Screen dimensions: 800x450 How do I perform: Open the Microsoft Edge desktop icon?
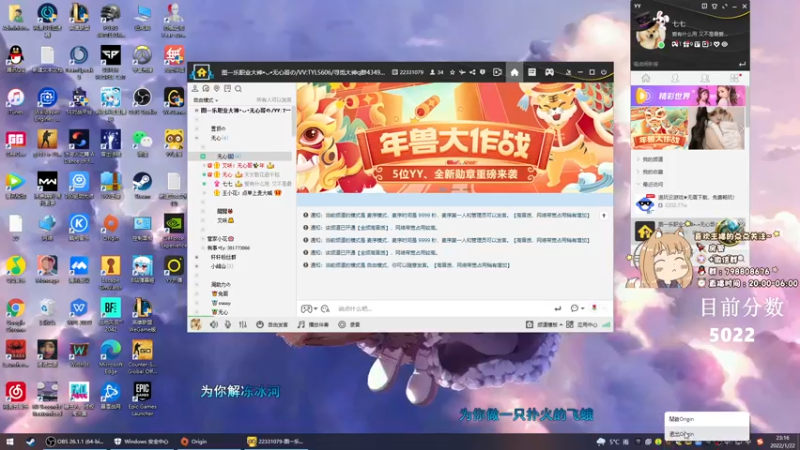point(110,354)
